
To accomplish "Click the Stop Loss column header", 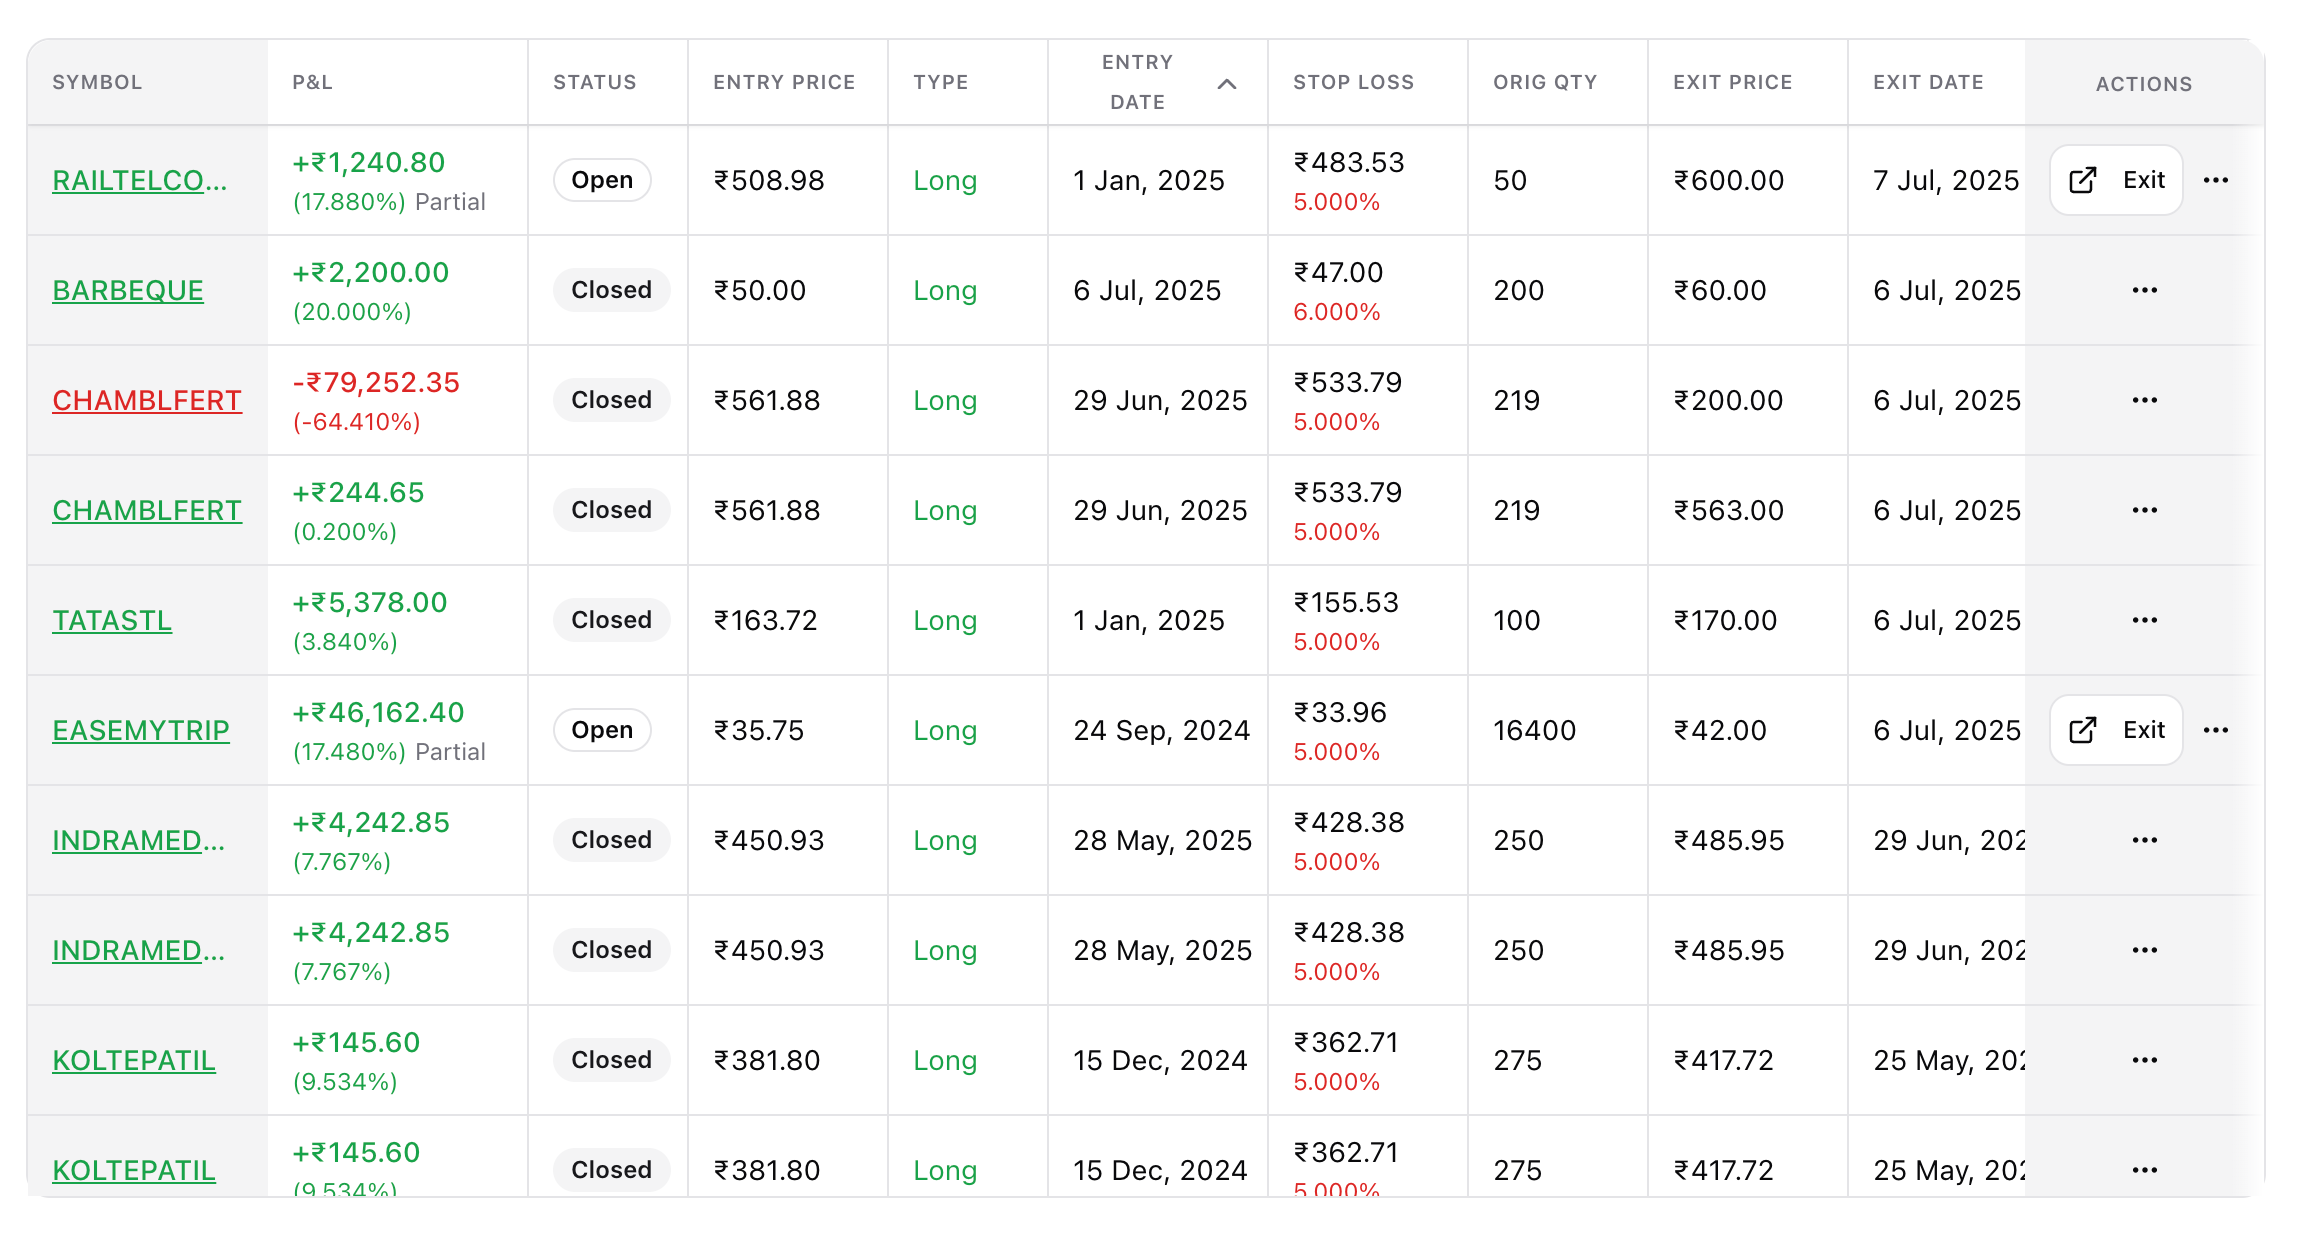I will tap(1353, 83).
